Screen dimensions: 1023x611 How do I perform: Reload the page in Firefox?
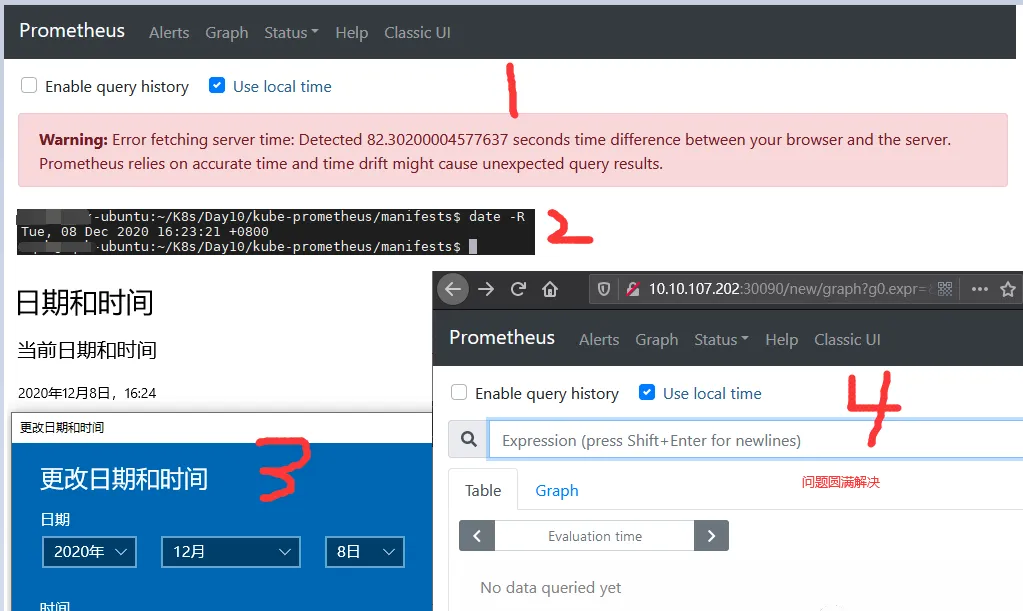pos(518,289)
